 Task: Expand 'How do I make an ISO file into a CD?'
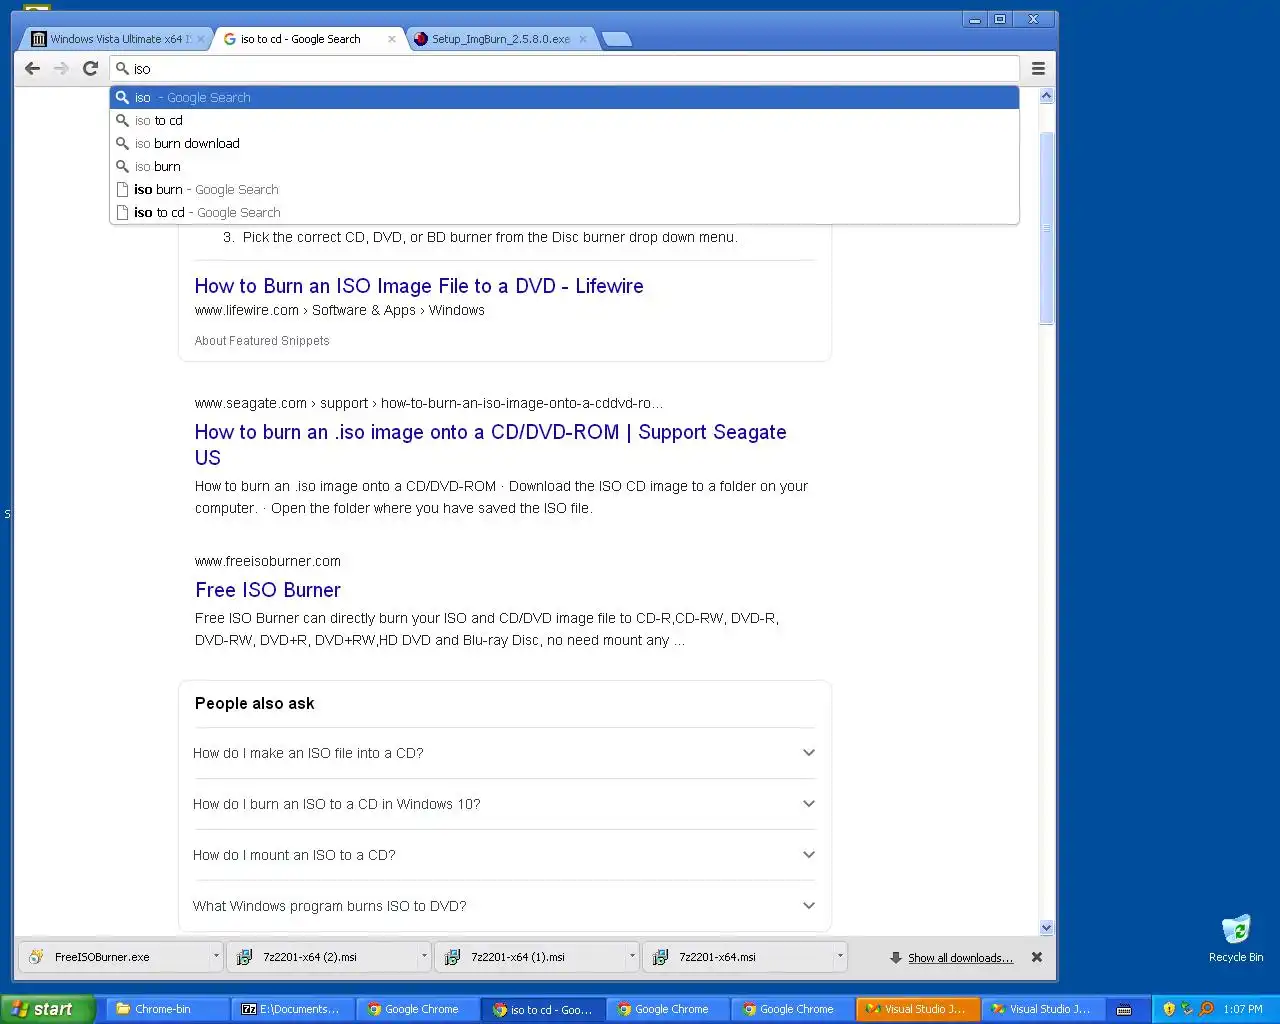504,753
